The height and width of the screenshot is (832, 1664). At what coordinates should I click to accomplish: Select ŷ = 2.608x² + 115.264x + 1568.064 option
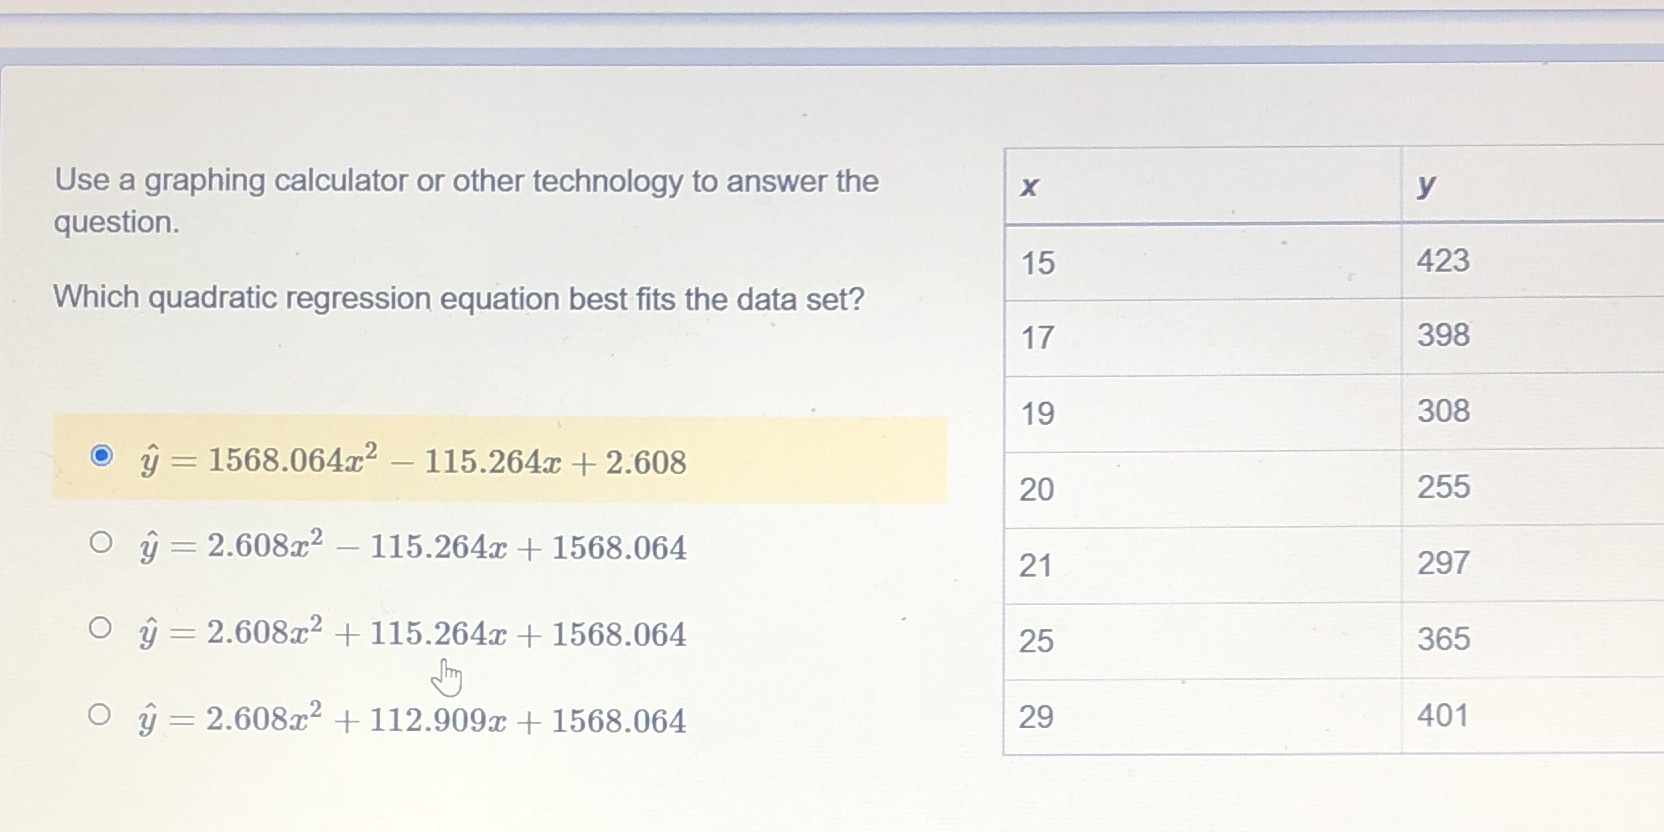(102, 628)
